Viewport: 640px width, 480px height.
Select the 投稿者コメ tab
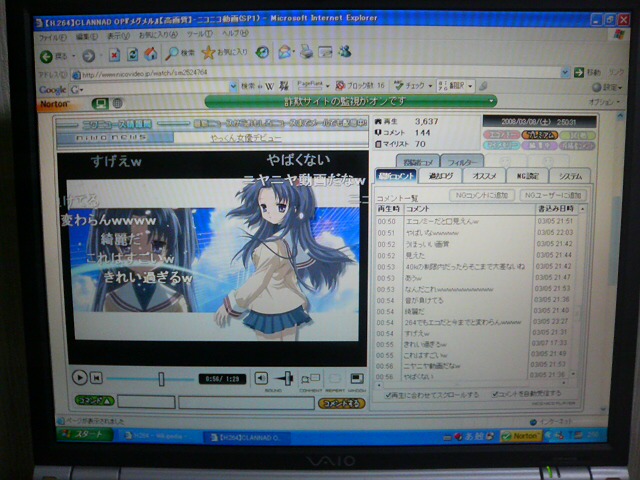418,162
